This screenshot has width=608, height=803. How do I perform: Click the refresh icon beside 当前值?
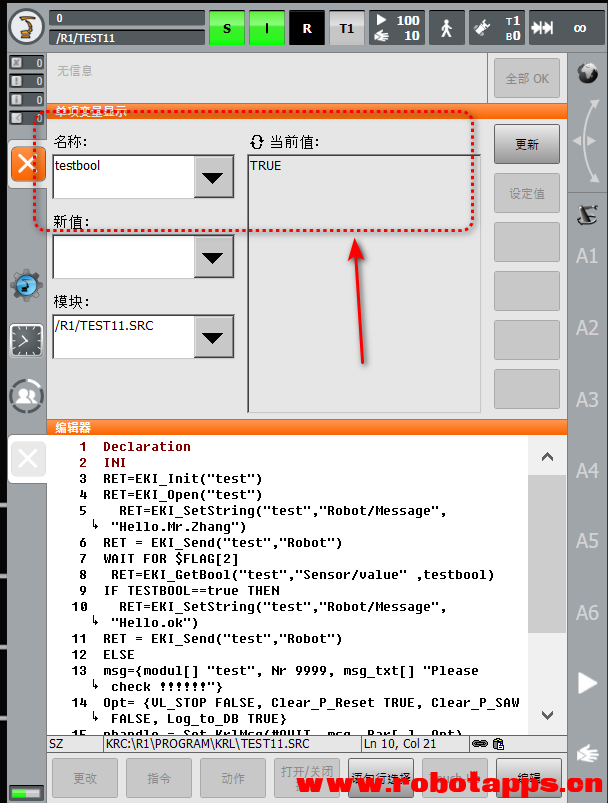click(x=257, y=142)
